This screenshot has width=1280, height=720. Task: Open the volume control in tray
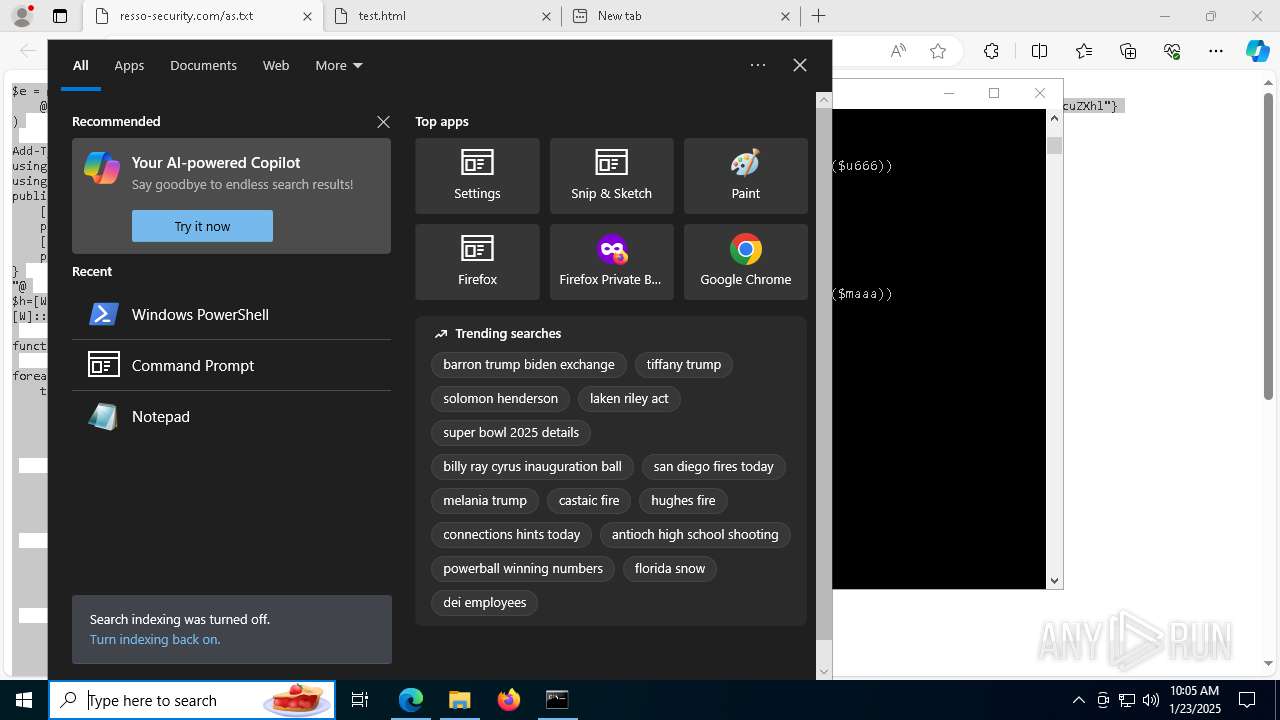(1150, 700)
